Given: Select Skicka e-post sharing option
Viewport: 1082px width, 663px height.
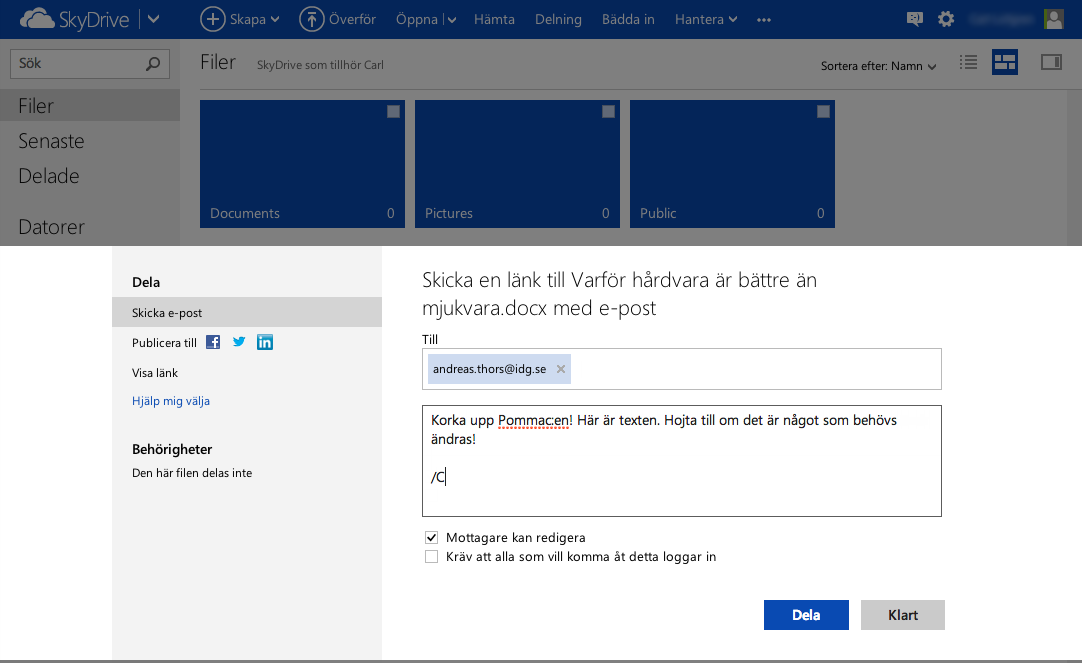Looking at the screenshot, I should pos(246,313).
